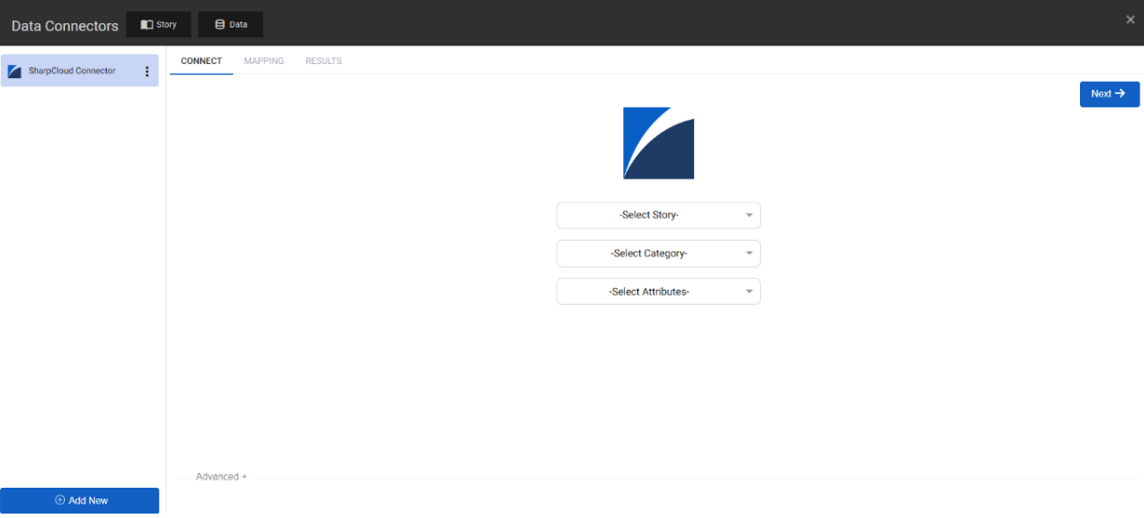Click the Next button
The height and width of the screenshot is (518, 1144).
pyautogui.click(x=1109, y=94)
